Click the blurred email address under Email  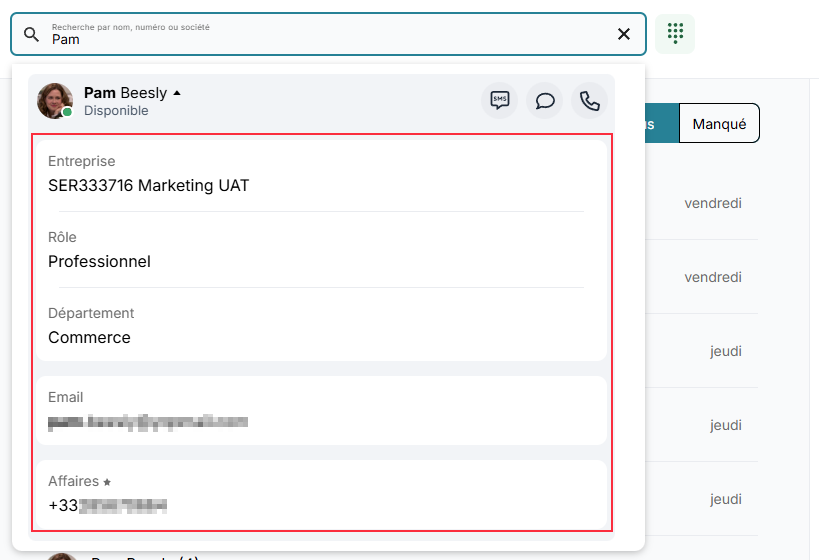148,421
